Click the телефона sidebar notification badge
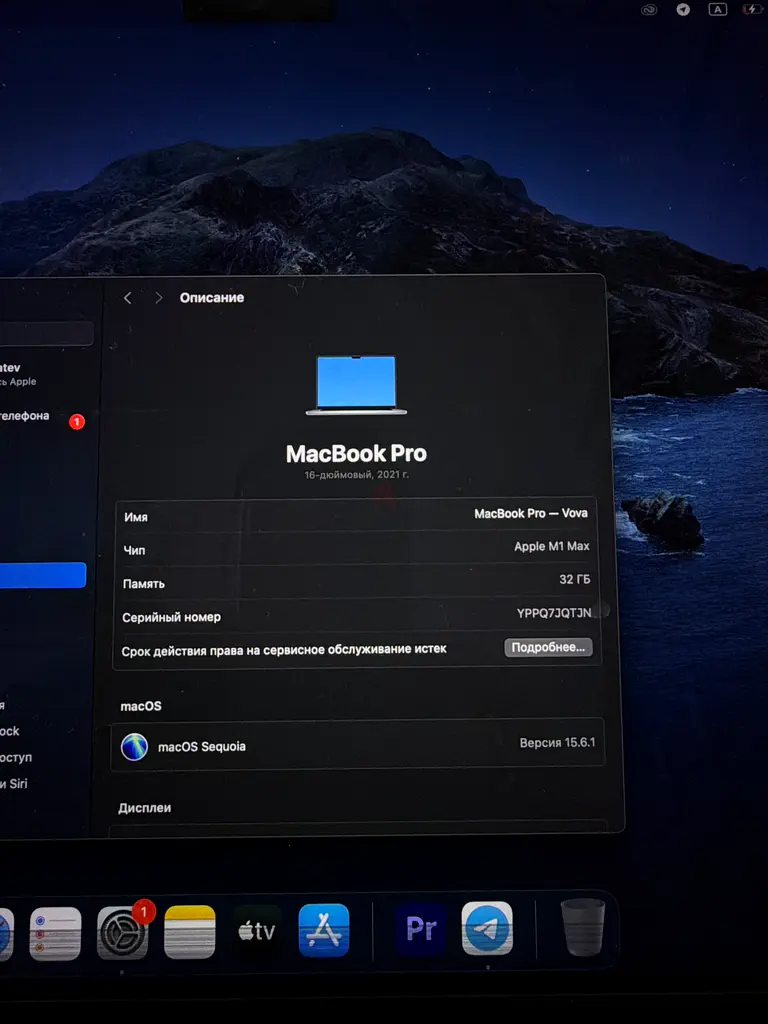Viewport: 768px width, 1024px height. 77,422
